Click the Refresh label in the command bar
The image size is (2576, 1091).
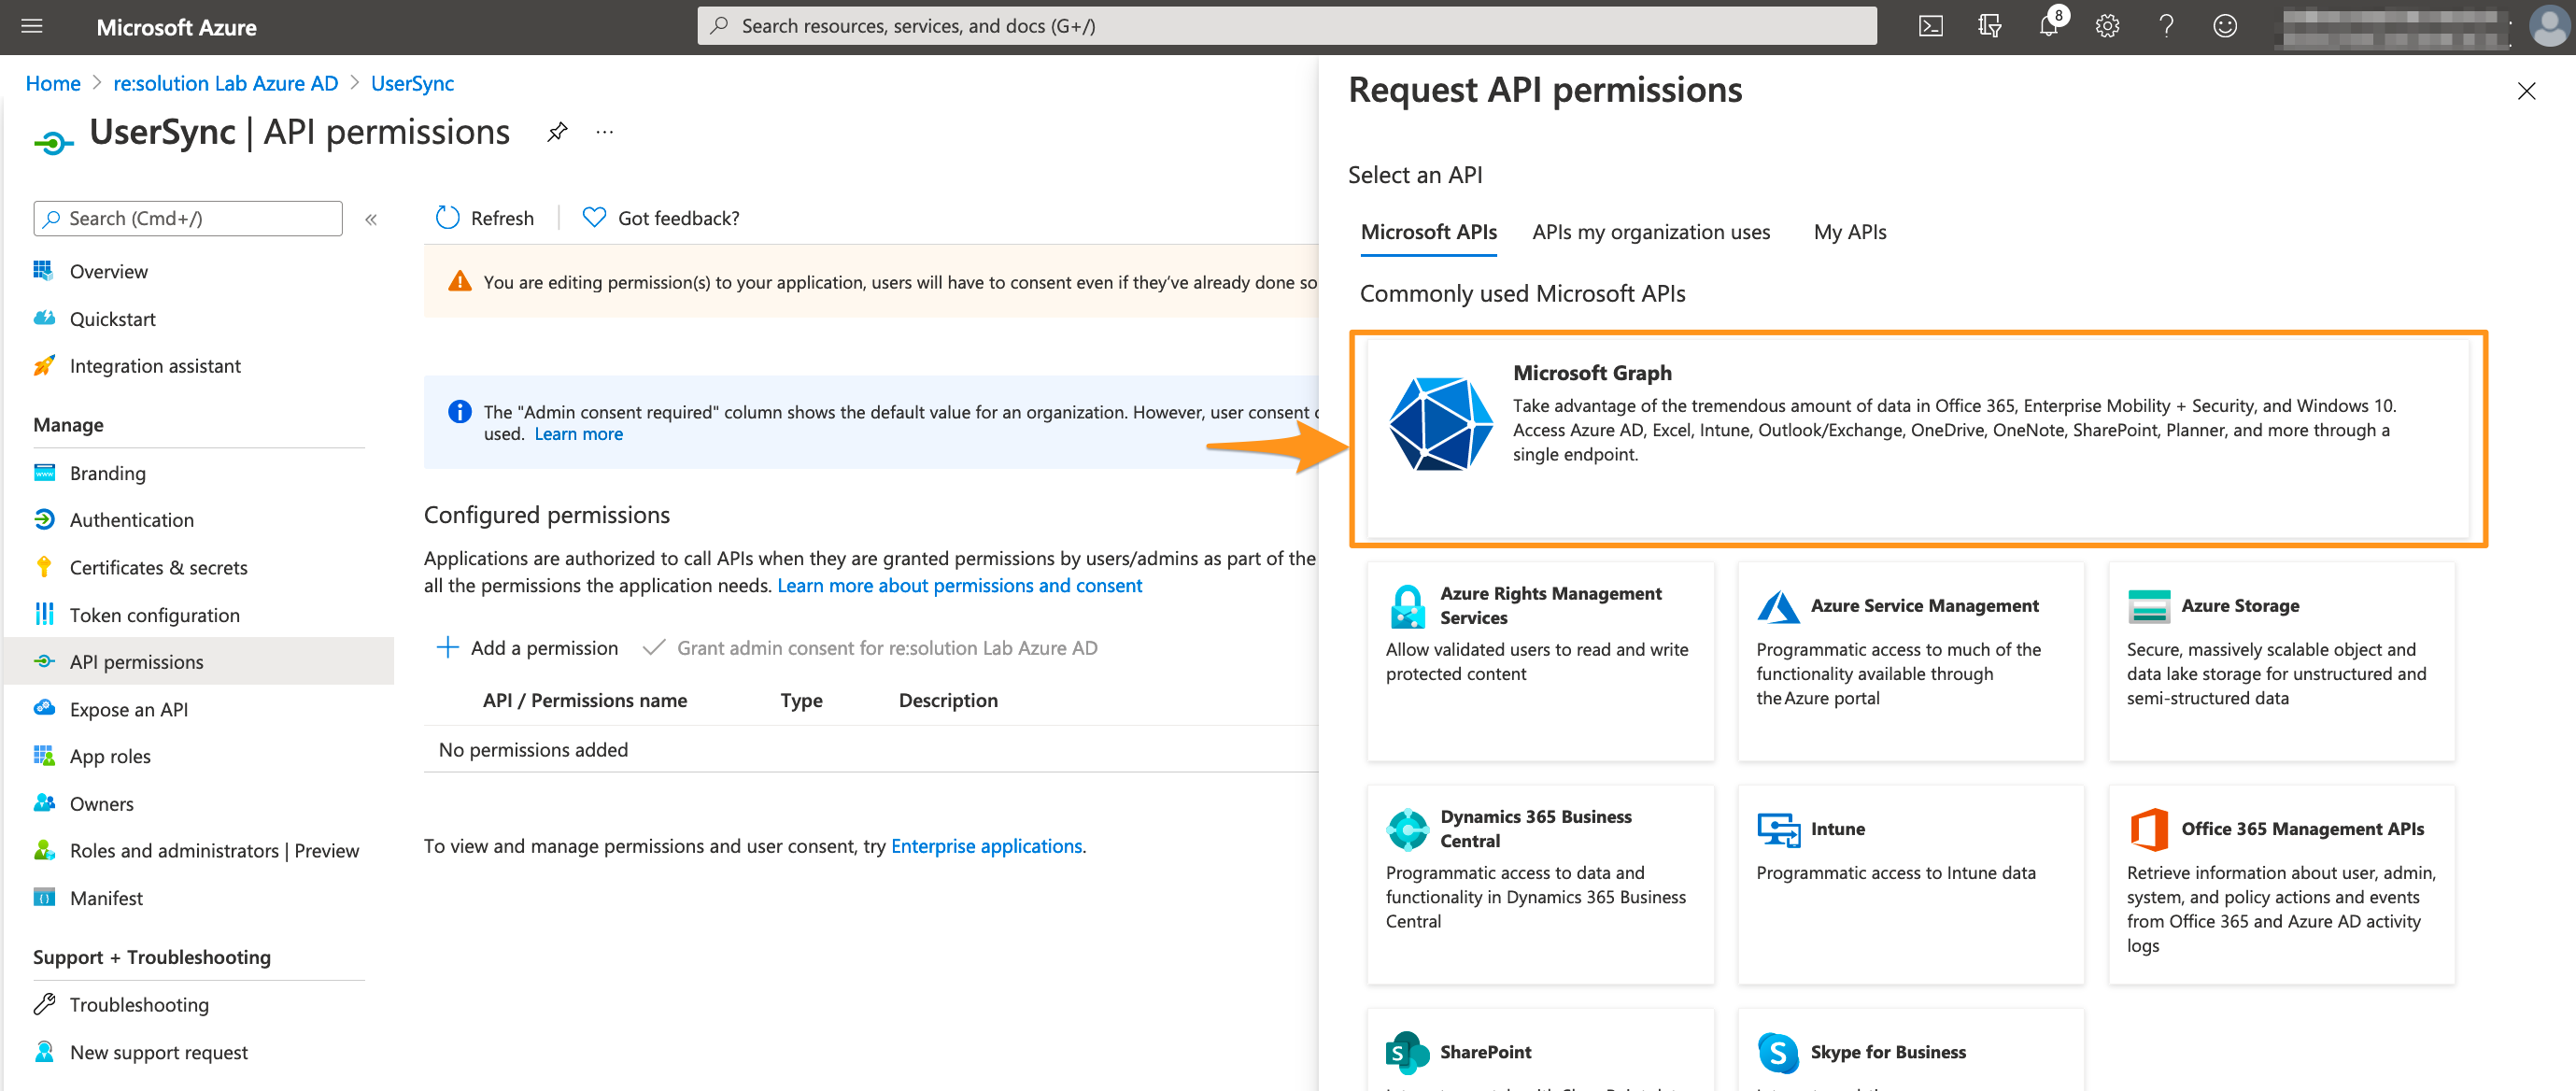(502, 218)
